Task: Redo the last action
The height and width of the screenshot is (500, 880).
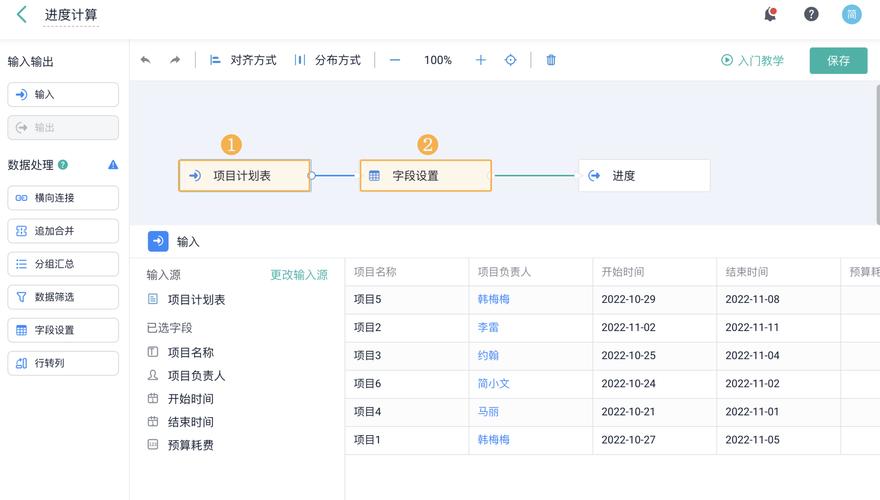Action: tap(175, 59)
